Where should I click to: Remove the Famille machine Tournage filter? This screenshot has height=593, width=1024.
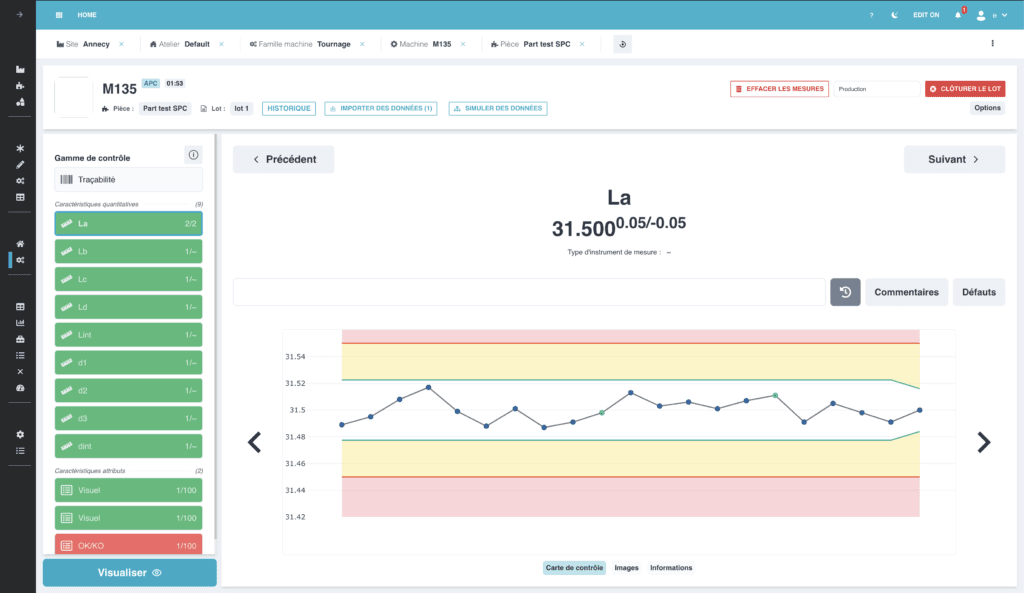[362, 44]
